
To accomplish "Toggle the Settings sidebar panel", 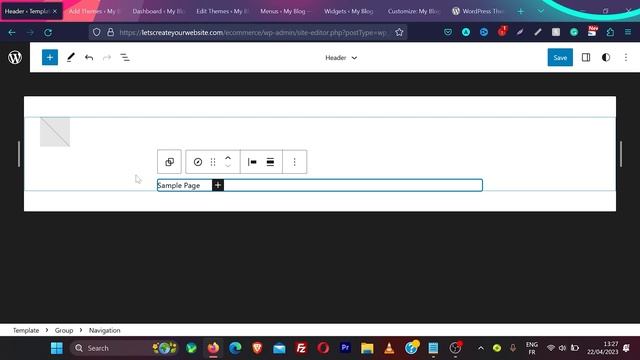I will pos(586,58).
